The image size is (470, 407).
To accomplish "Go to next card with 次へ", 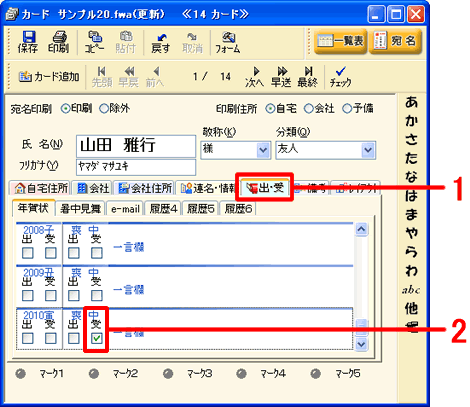I will click(x=254, y=77).
